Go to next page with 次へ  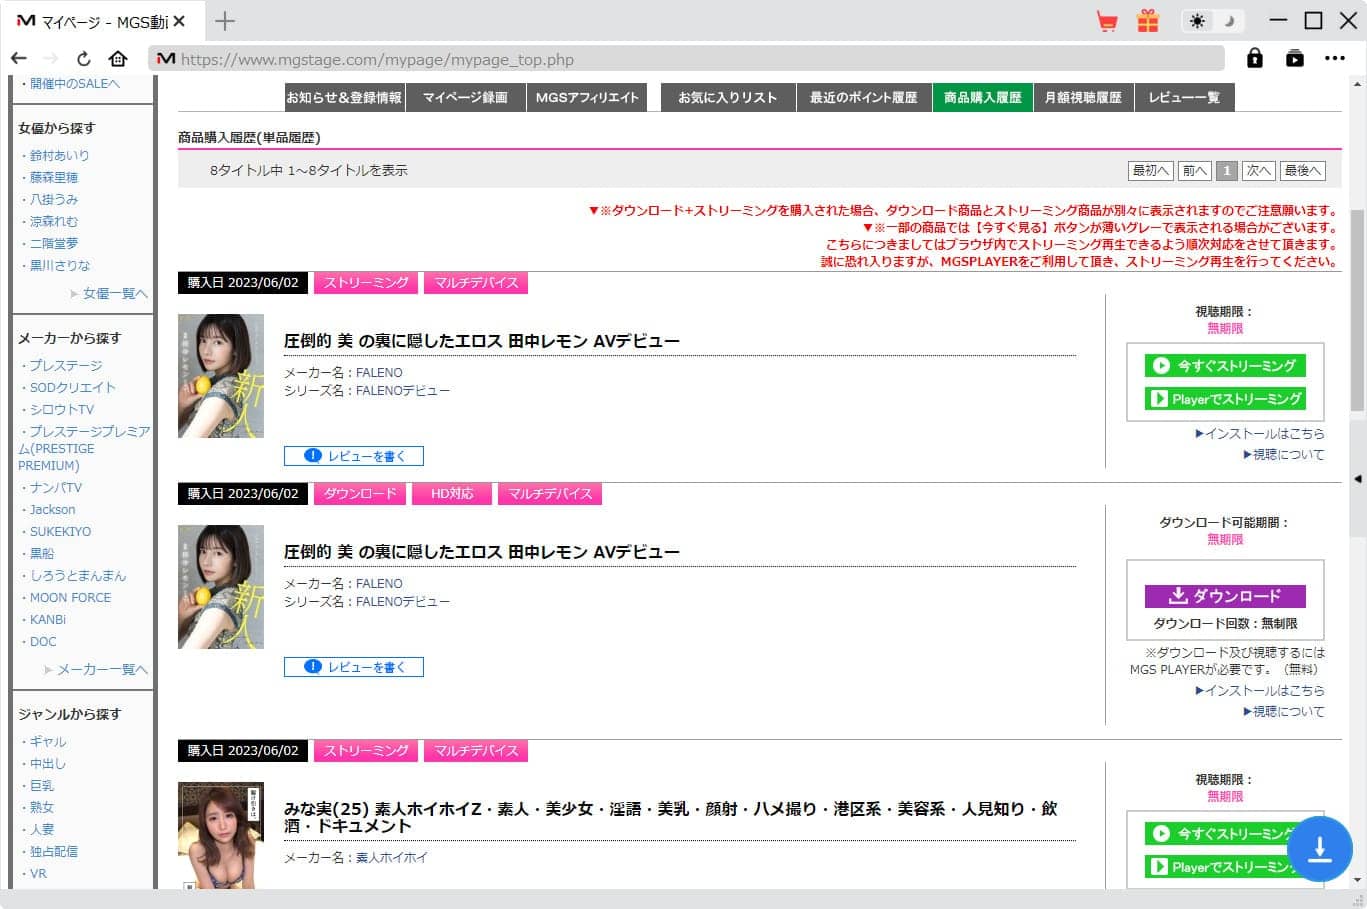pos(1258,171)
